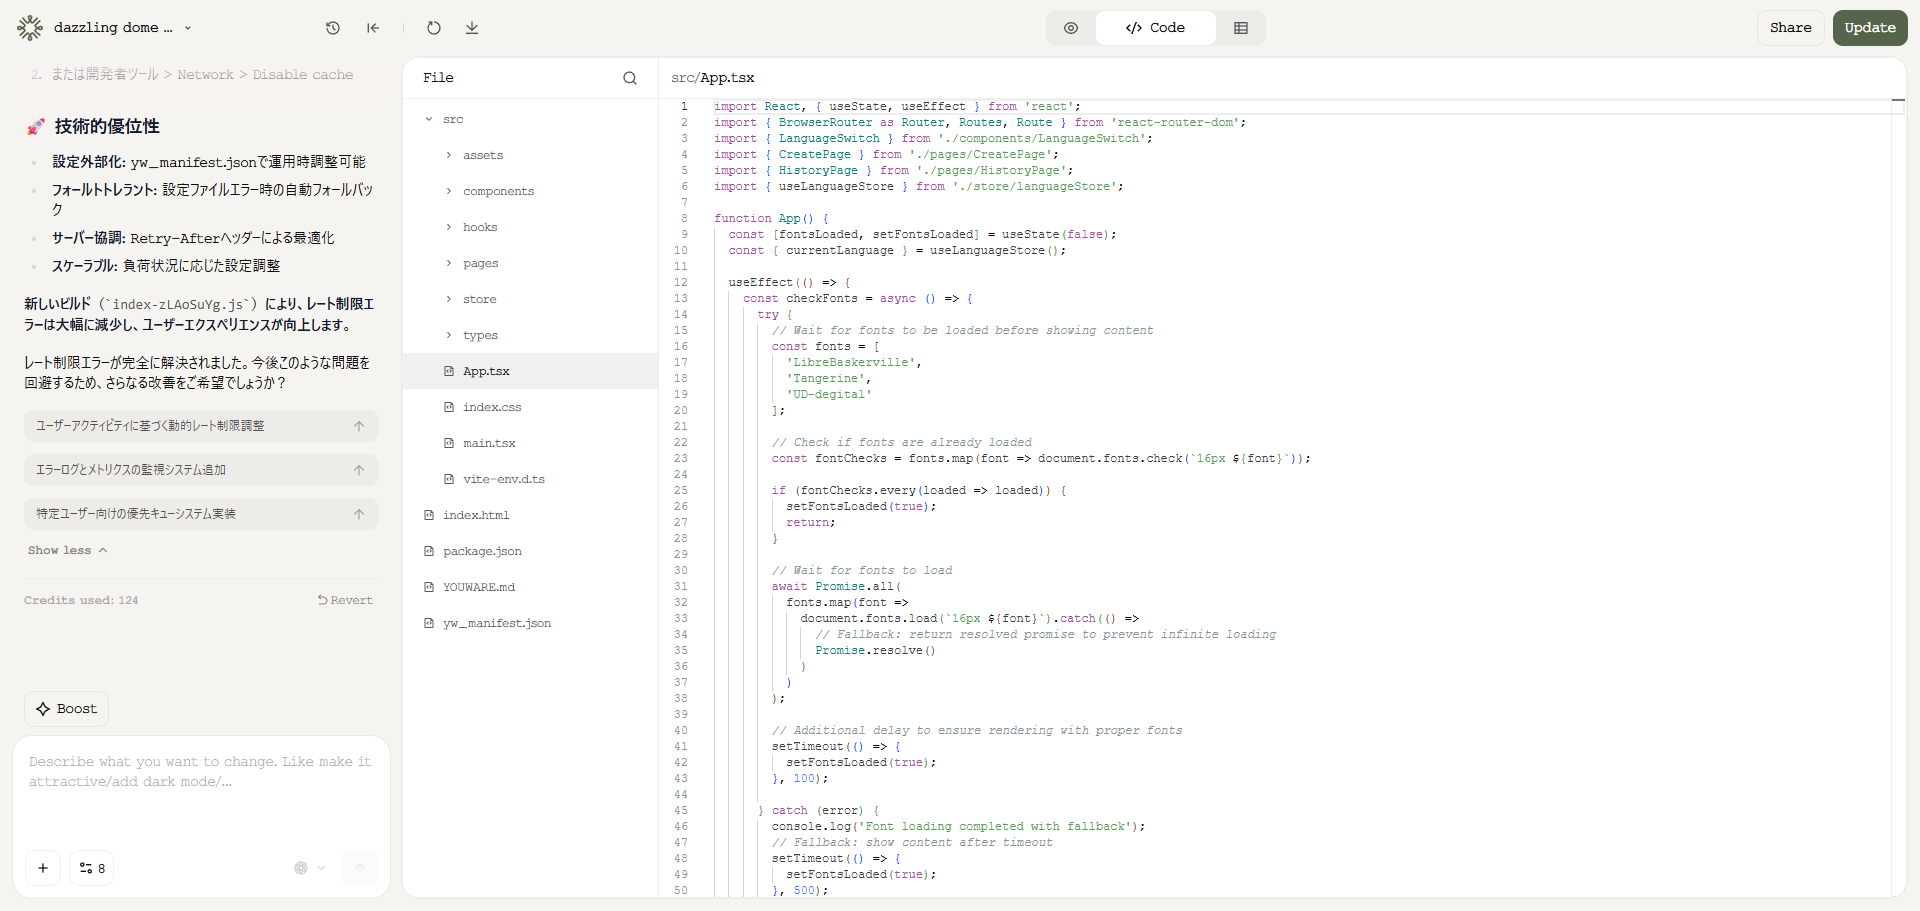1920x911 pixels.
Task: Select suggestion エラーログとメトリクスの監視システム追加
Action: point(201,470)
